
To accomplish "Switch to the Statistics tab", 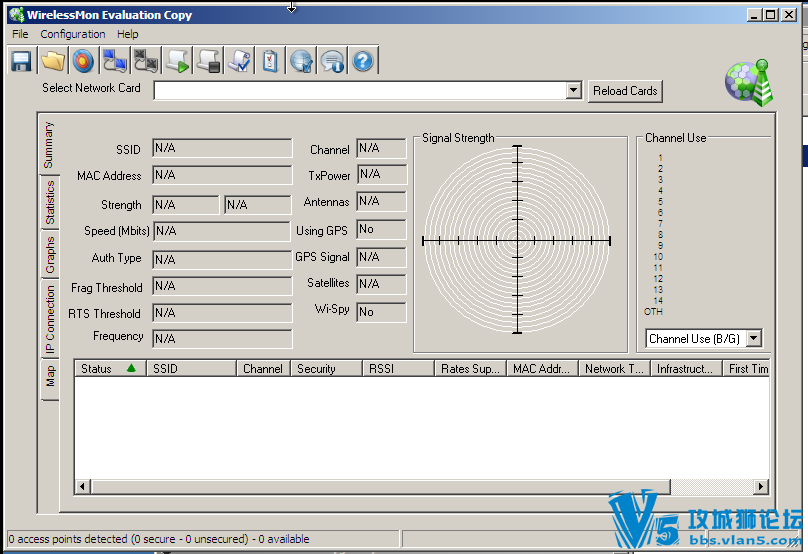I will click(49, 202).
